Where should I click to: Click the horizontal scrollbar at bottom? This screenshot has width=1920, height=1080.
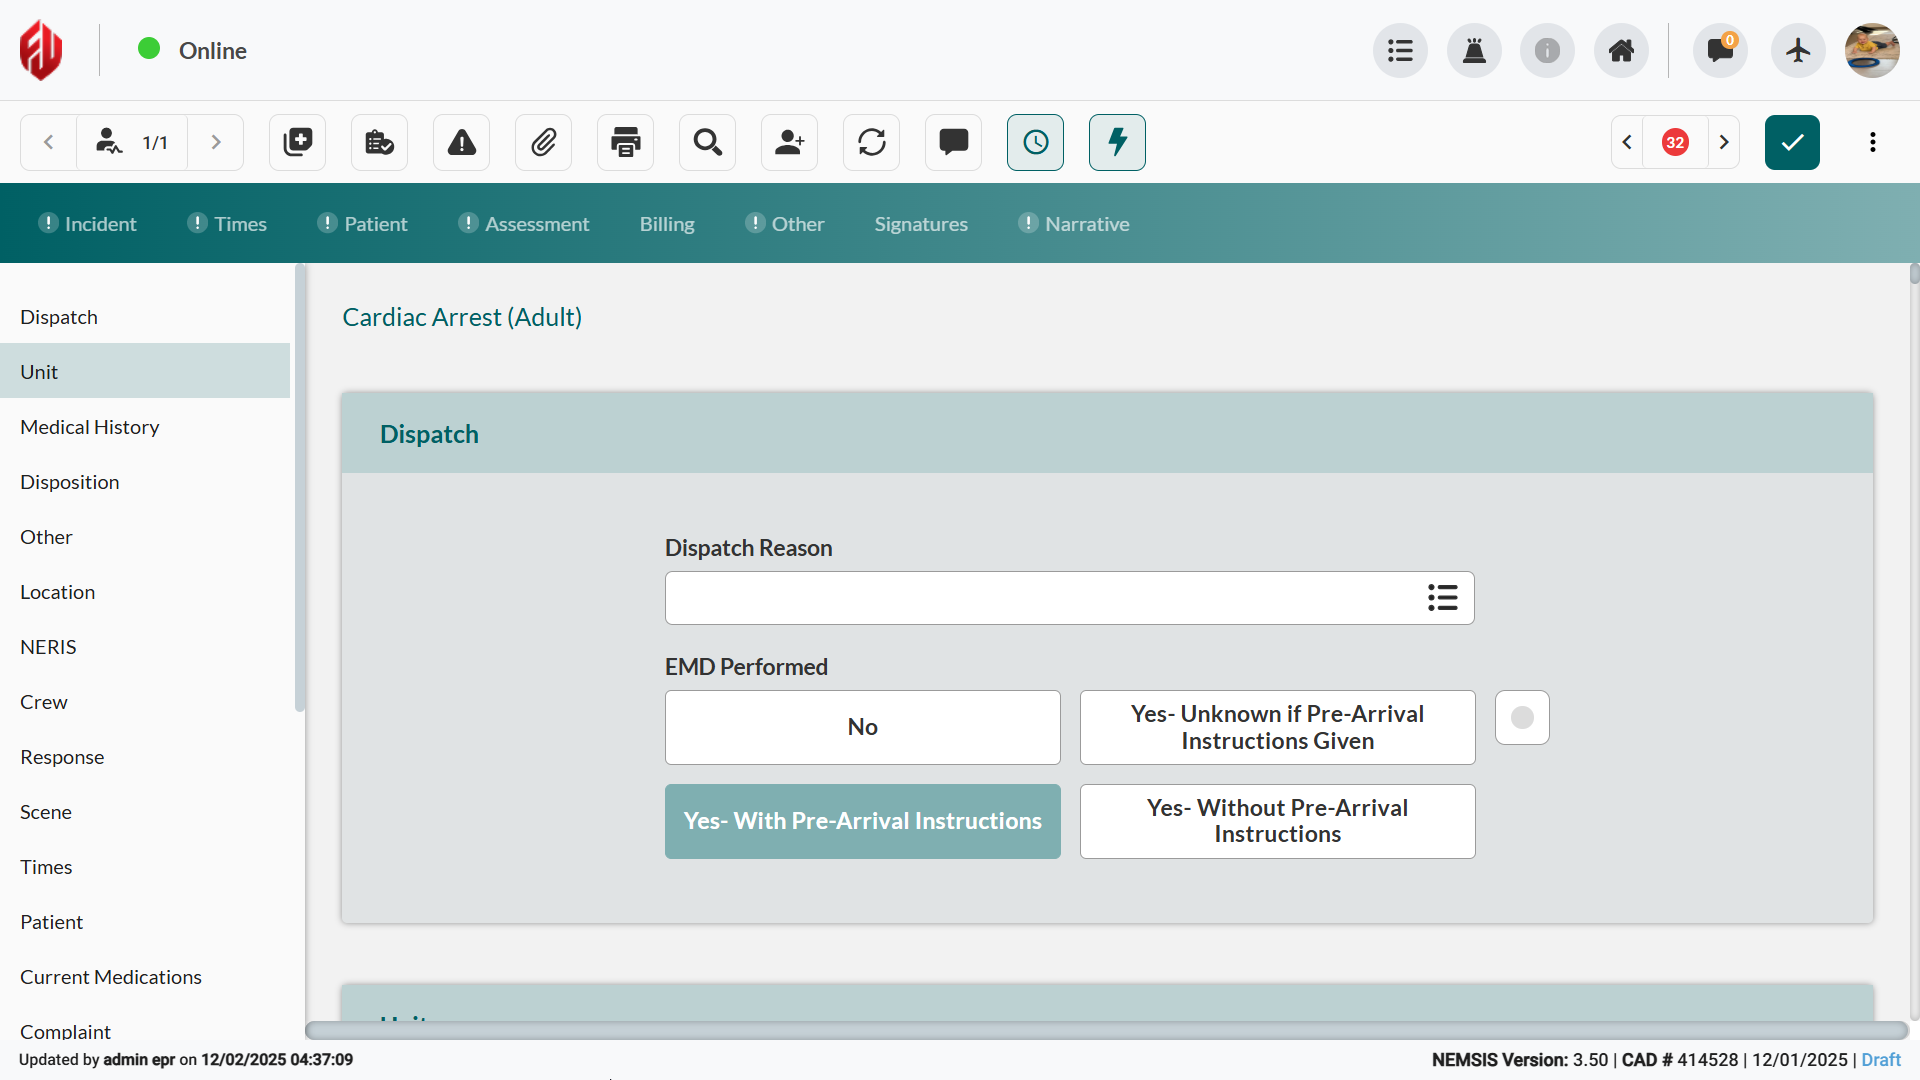[1105, 1030]
